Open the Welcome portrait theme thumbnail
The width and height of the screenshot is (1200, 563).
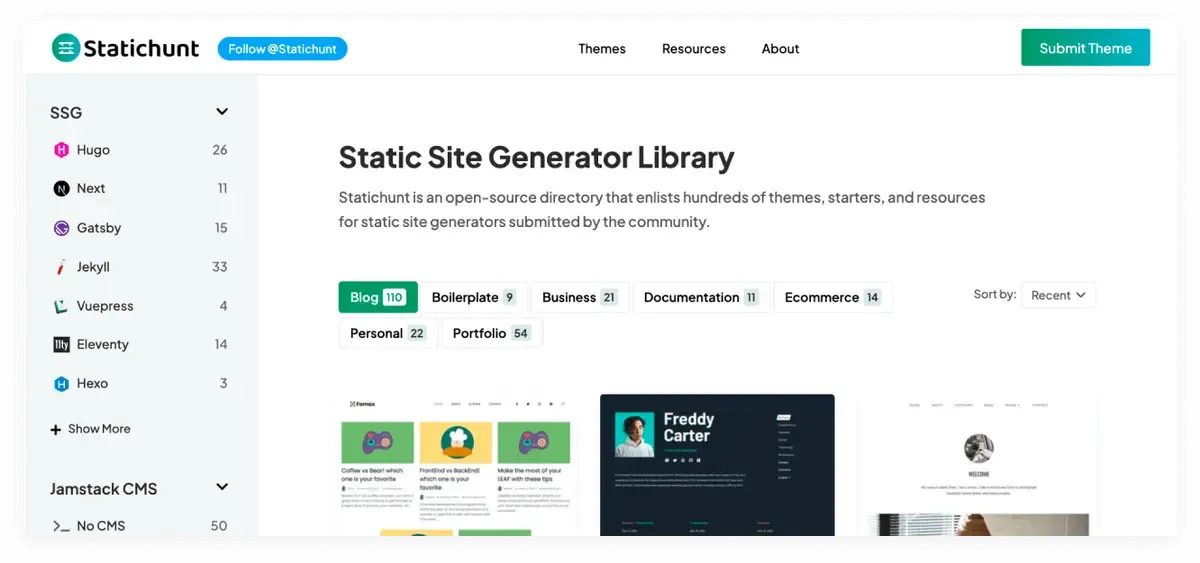pyautogui.click(x=977, y=465)
